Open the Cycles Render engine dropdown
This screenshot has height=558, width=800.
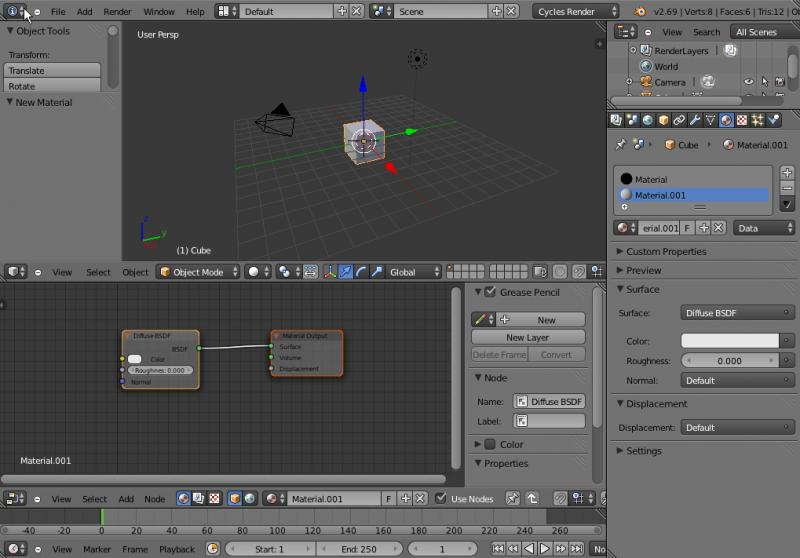pos(577,12)
